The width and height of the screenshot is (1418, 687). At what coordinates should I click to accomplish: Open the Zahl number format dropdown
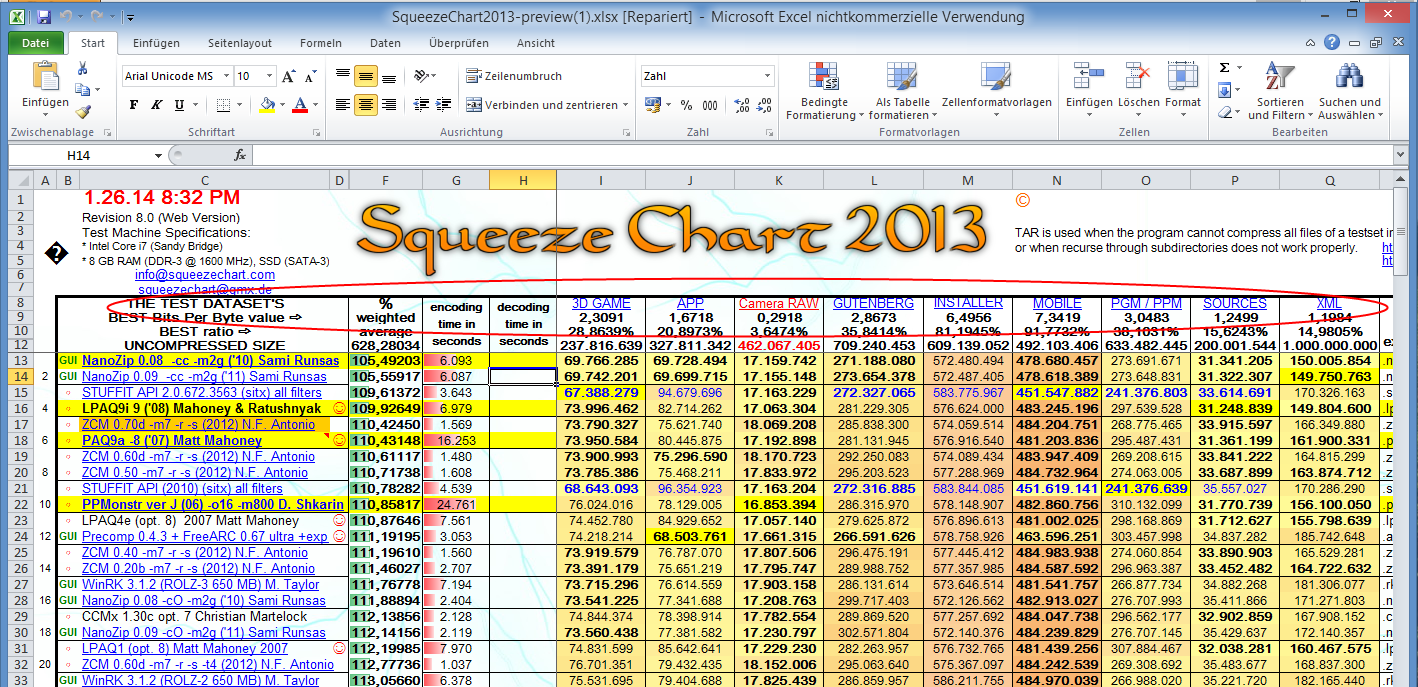767,76
